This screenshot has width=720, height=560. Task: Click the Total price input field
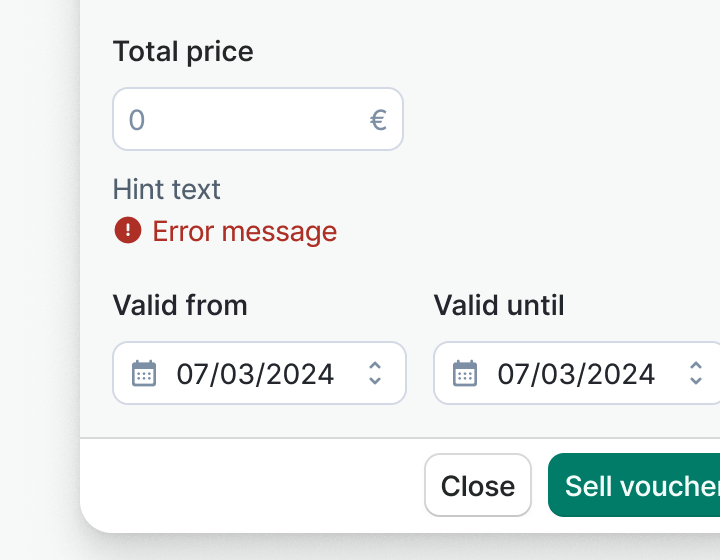pyautogui.click(x=240, y=120)
